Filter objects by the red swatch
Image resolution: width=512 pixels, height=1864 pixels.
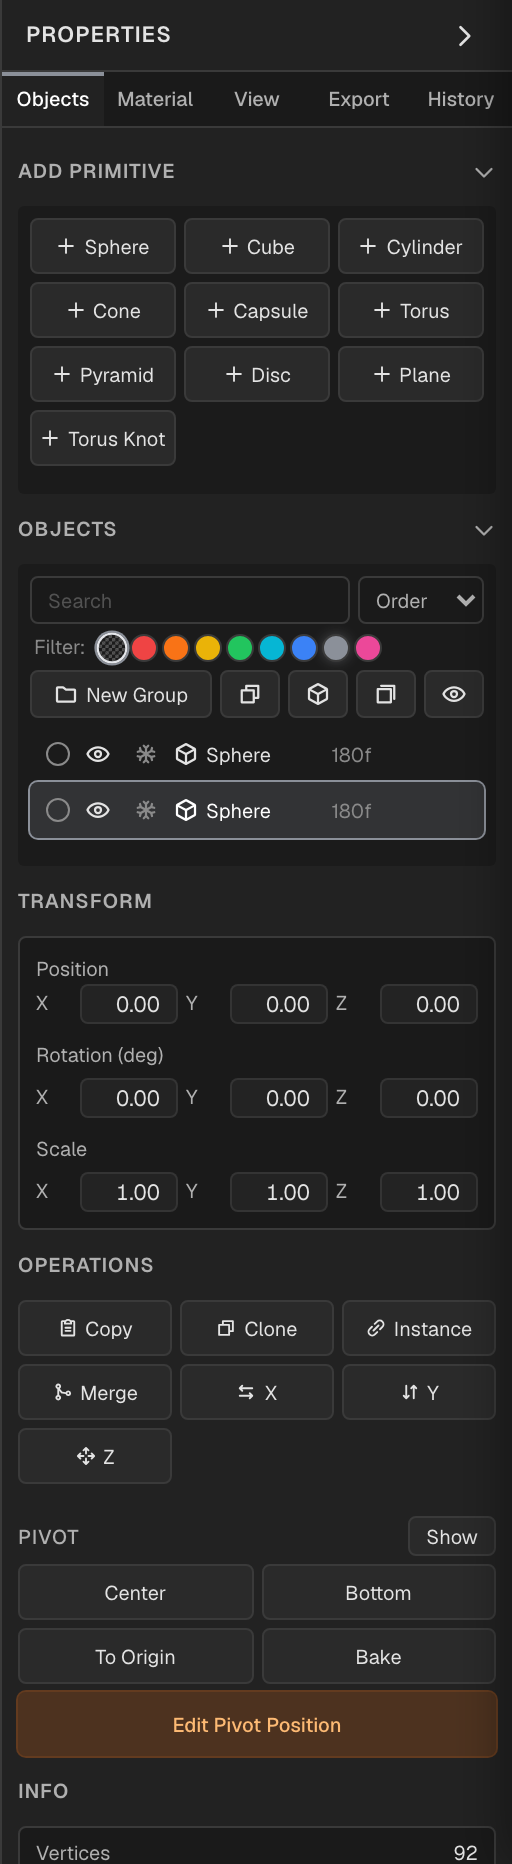144,648
